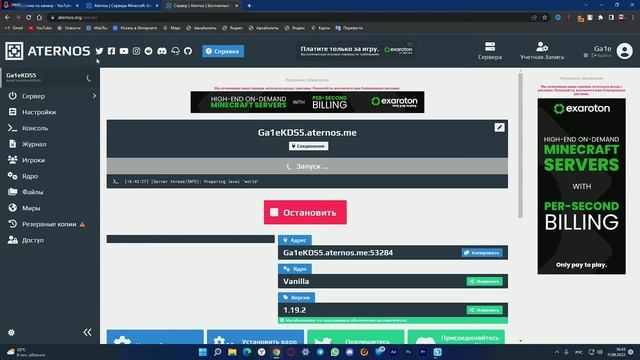Click the red Остановить stop button
Screen dimensions: 640x360
(x=305, y=212)
